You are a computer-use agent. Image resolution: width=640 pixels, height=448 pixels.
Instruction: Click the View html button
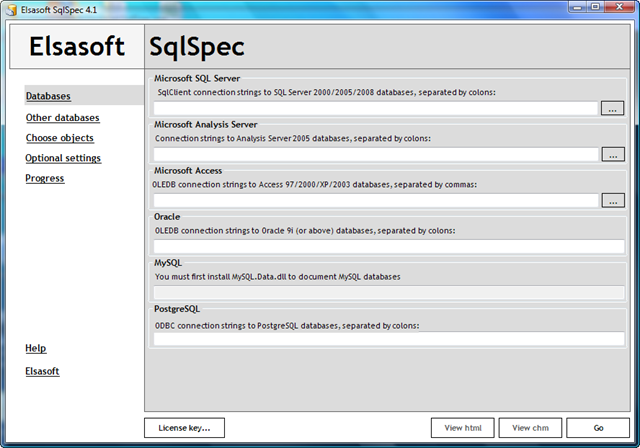(463, 428)
